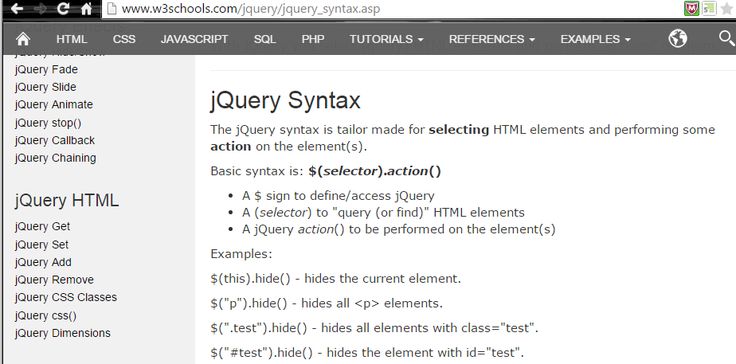736x364 pixels.
Task: Expand the TUTORIALS dropdown menu
Action: coord(386,39)
